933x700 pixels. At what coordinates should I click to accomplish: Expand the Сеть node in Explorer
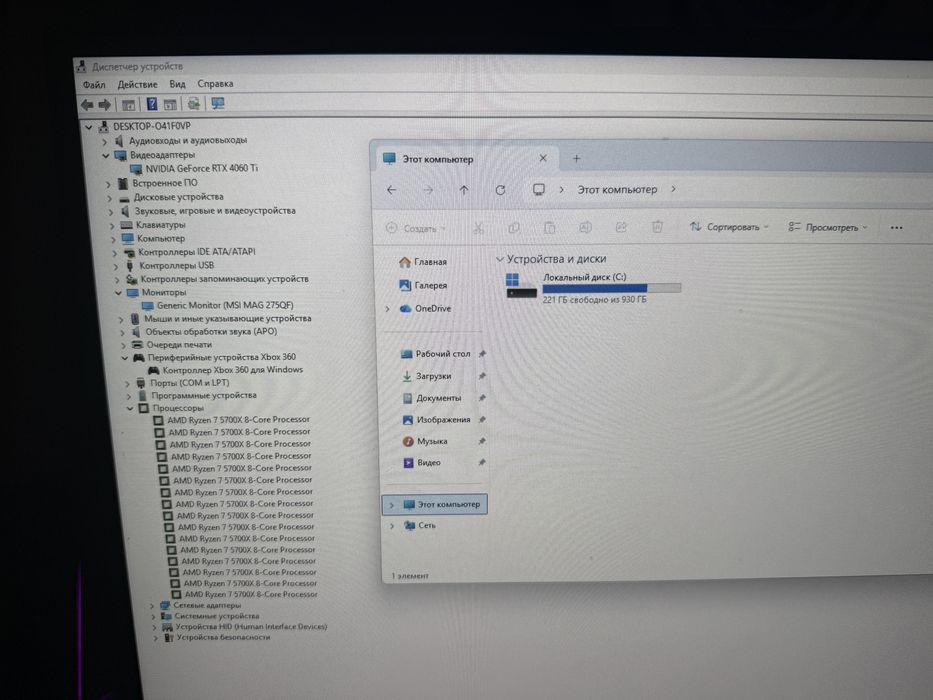[392, 526]
